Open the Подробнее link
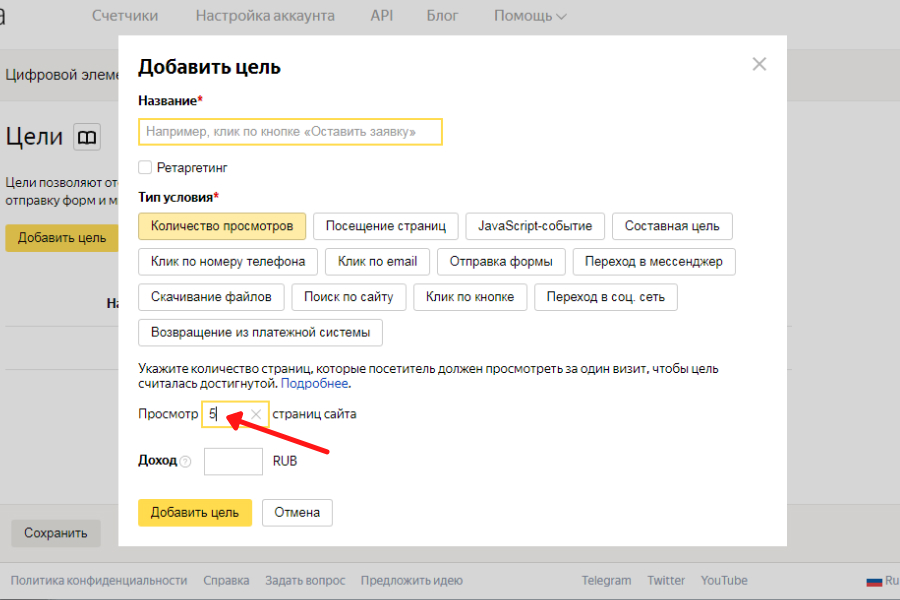Image resolution: width=900 pixels, height=600 pixels. pyautogui.click(x=315, y=384)
